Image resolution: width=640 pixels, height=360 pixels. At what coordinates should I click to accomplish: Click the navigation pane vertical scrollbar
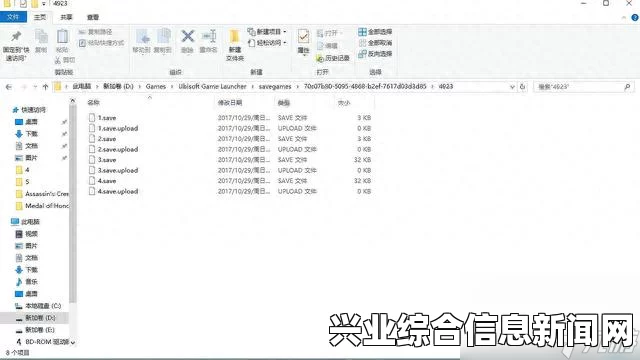click(73, 204)
